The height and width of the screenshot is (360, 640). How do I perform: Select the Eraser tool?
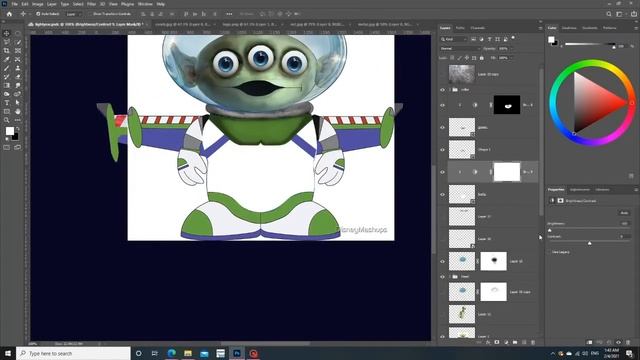(x=18, y=77)
